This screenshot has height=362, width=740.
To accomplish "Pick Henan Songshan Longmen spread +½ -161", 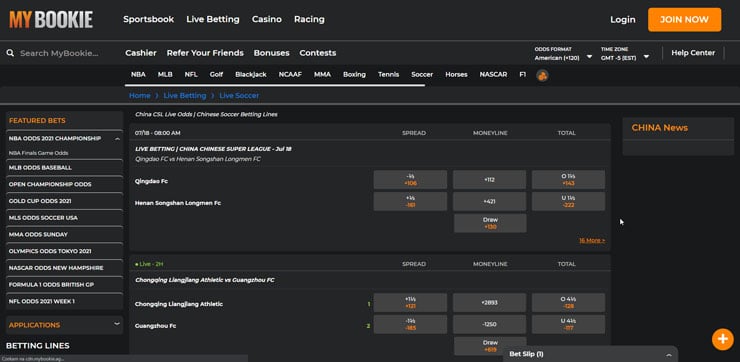I will [x=410, y=202].
